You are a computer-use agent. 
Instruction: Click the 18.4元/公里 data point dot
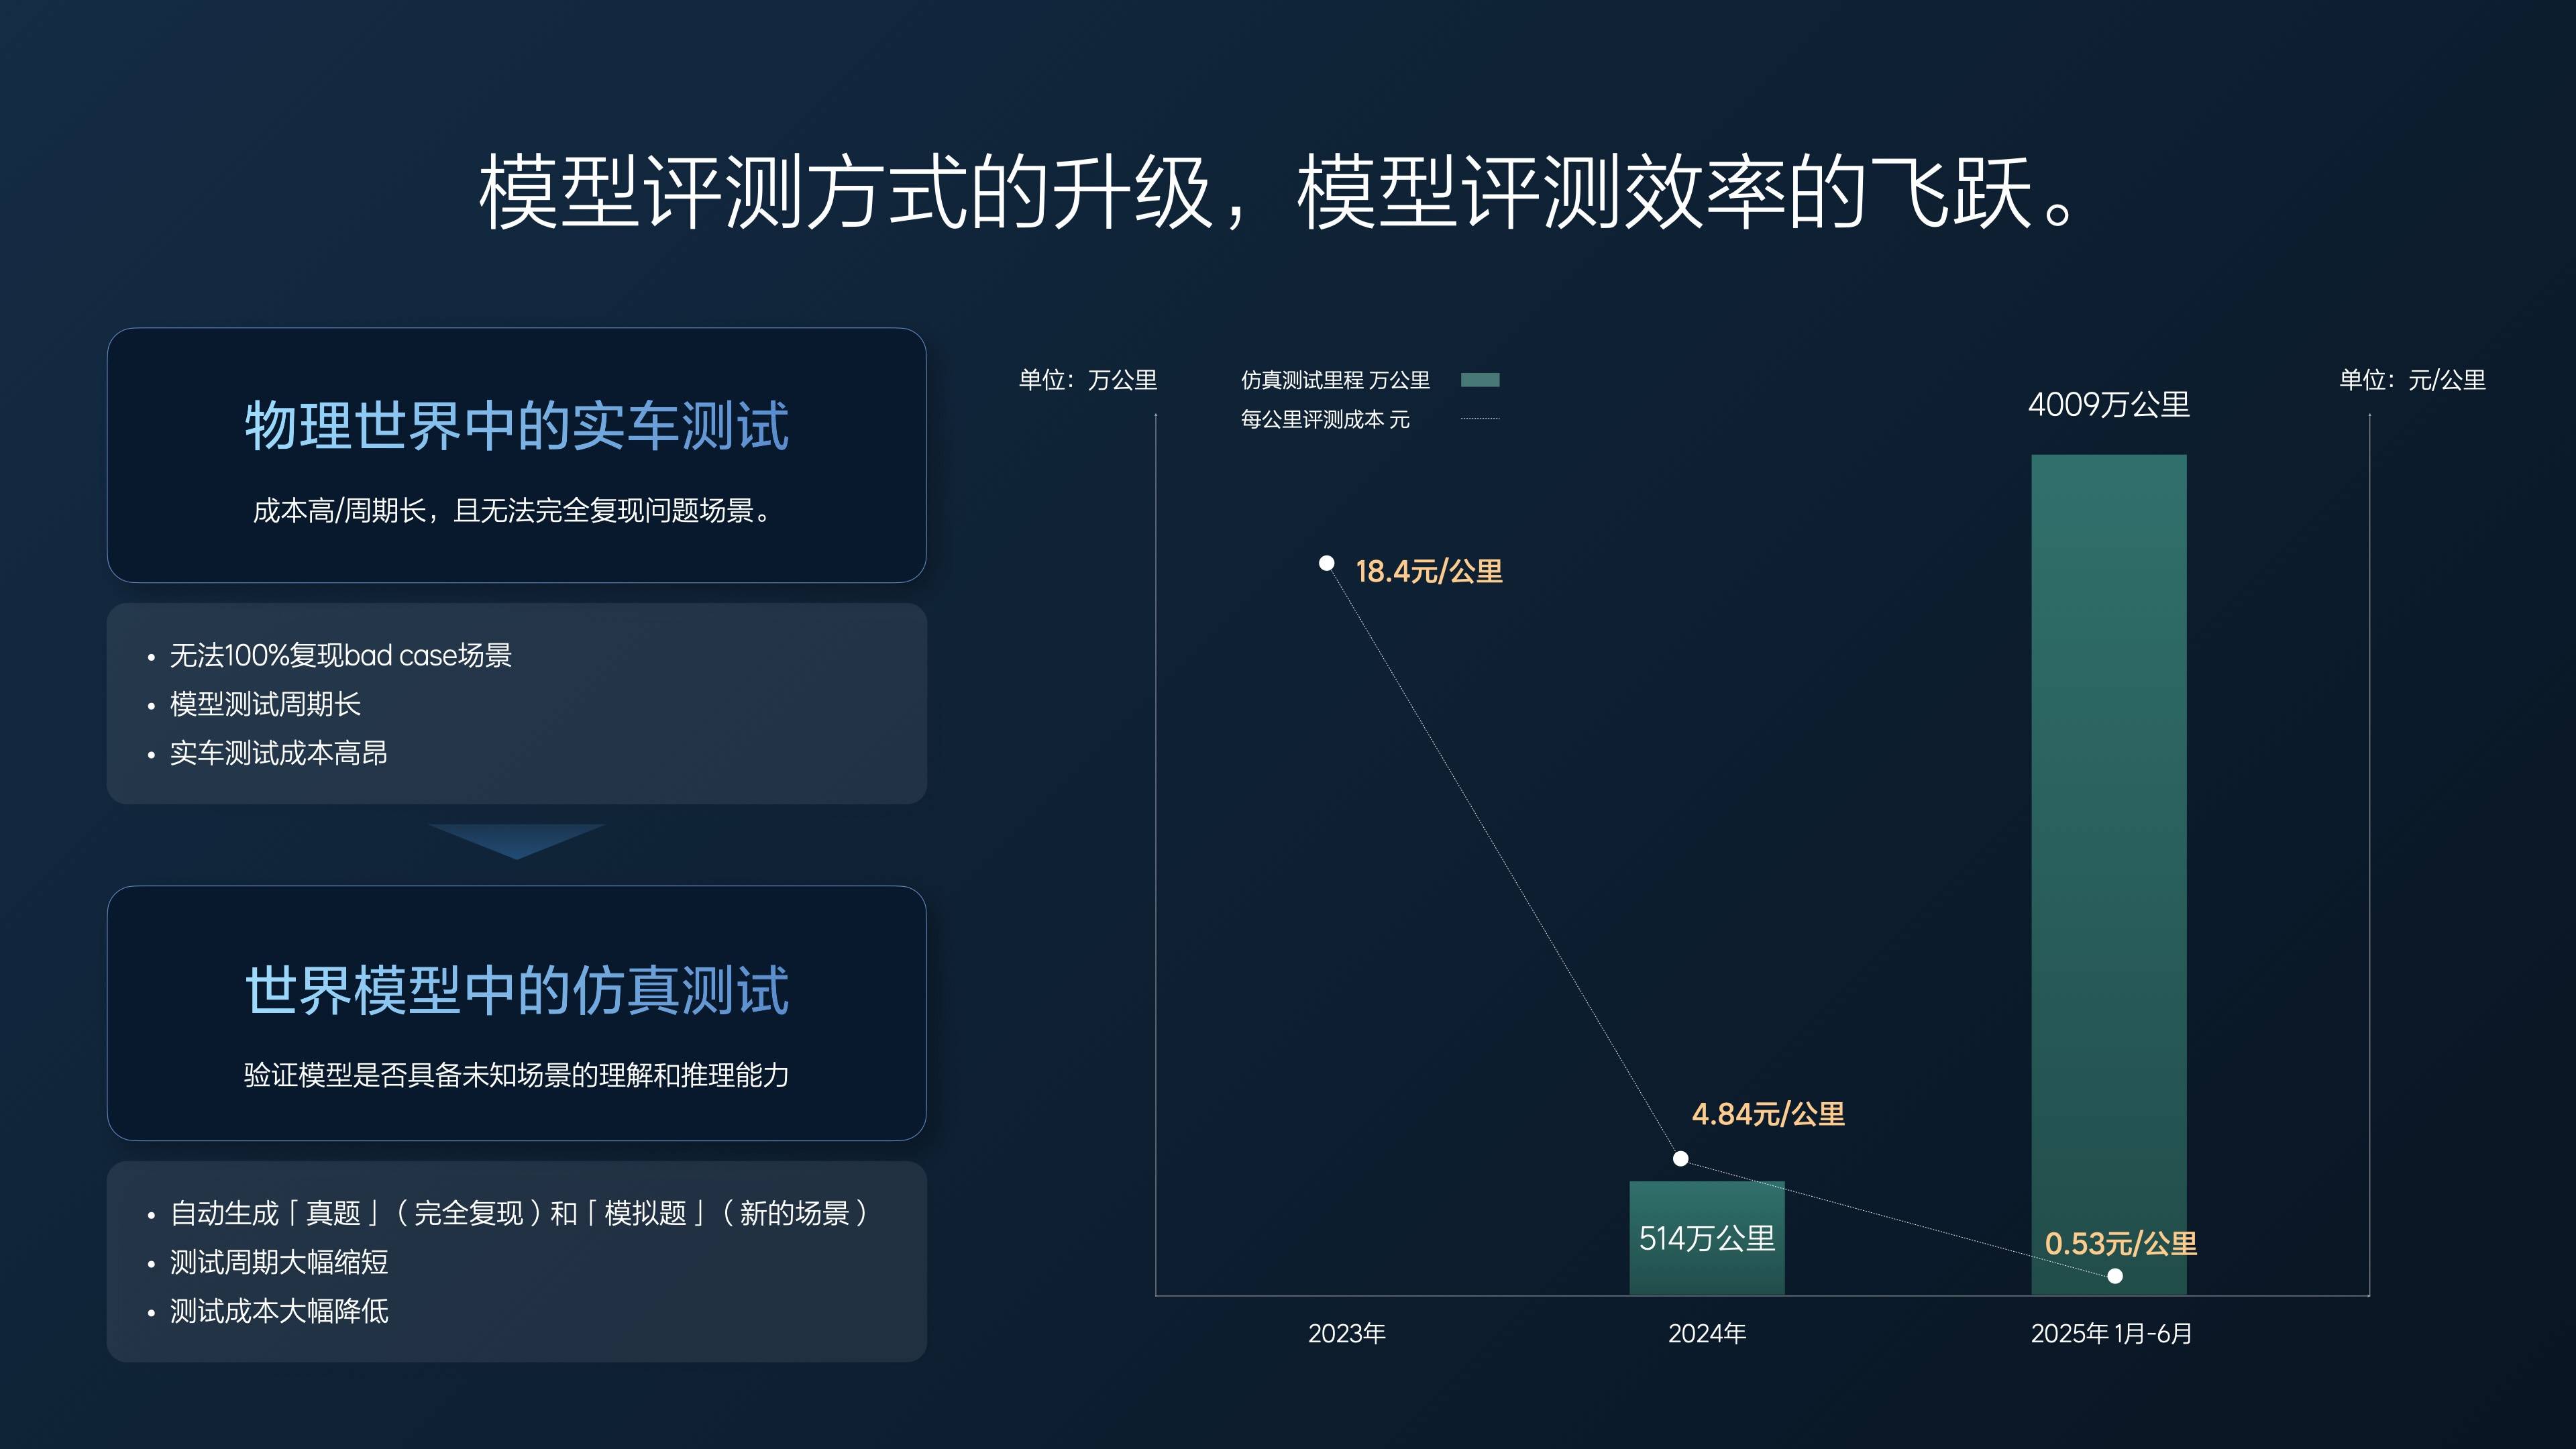tap(1326, 563)
